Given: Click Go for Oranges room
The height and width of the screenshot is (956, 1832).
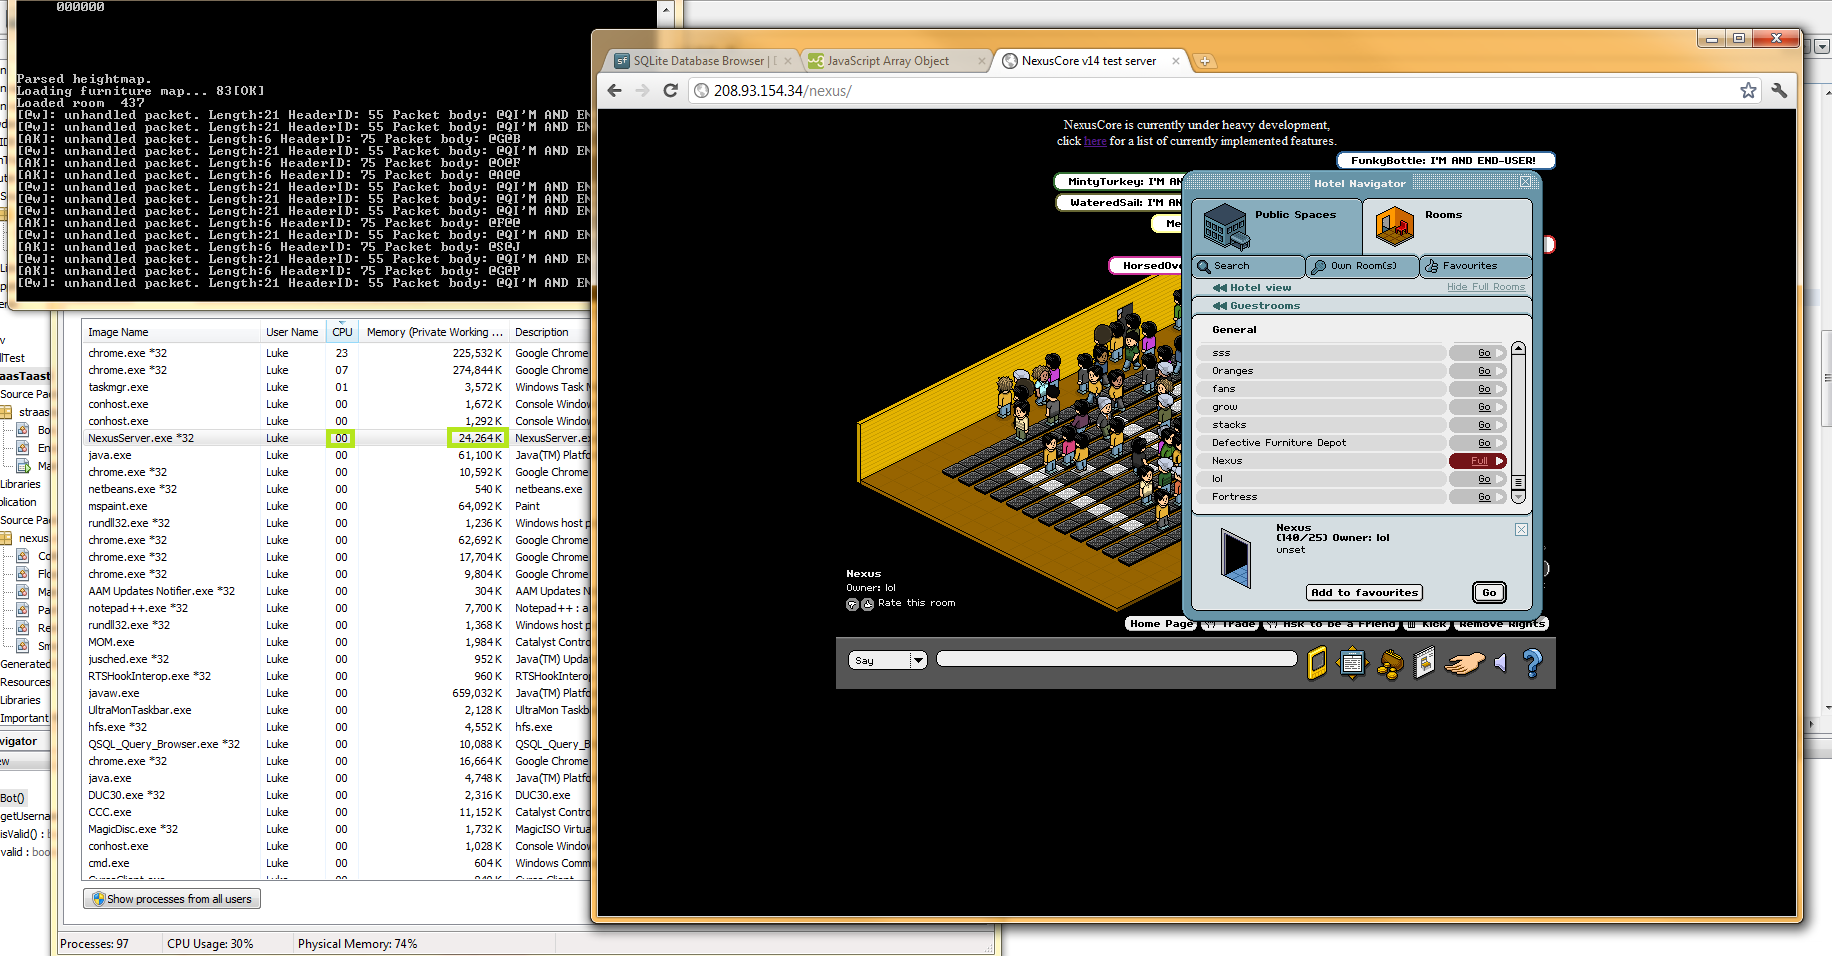Looking at the screenshot, I should click(1478, 371).
